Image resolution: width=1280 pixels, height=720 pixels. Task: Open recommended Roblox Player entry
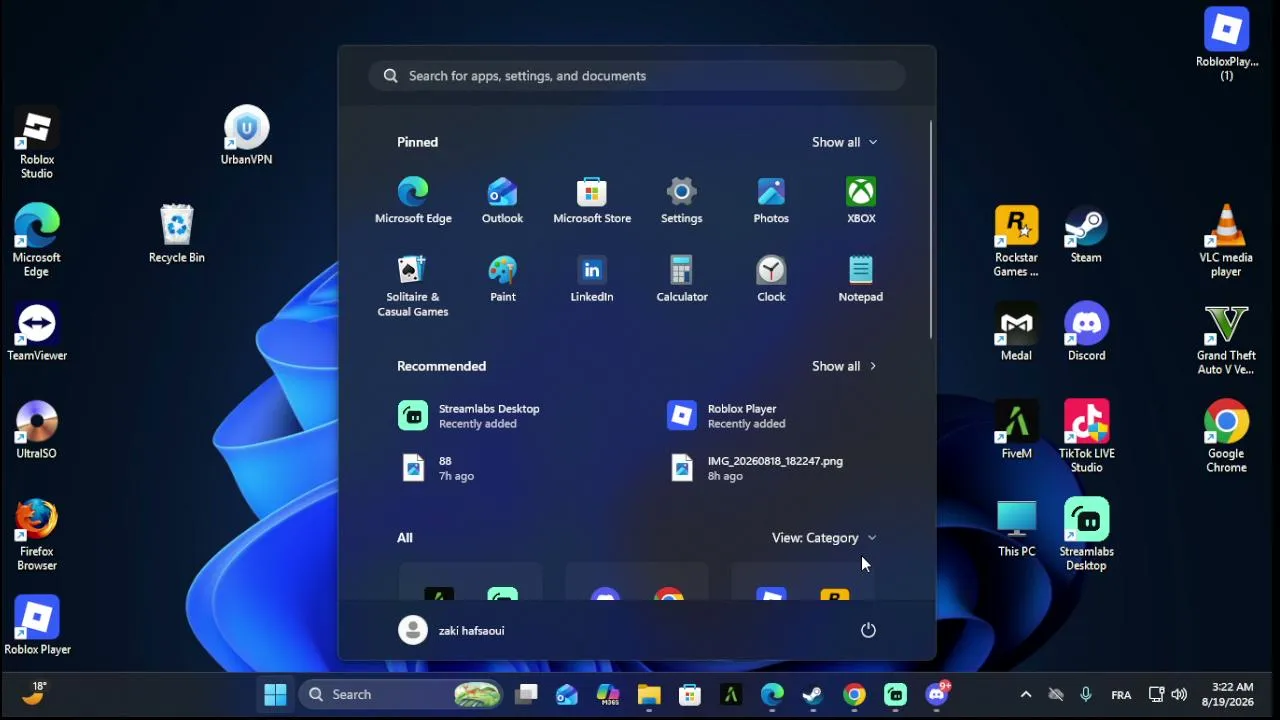726,416
